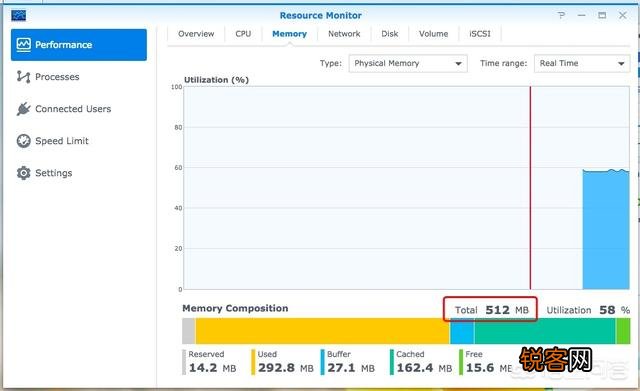640x391 pixels.
Task: Click the Performance chart icon
Action: (x=24, y=44)
